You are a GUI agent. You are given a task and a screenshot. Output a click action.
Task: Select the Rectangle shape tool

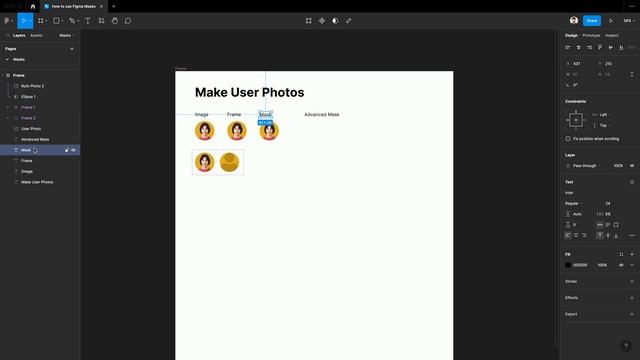56,21
